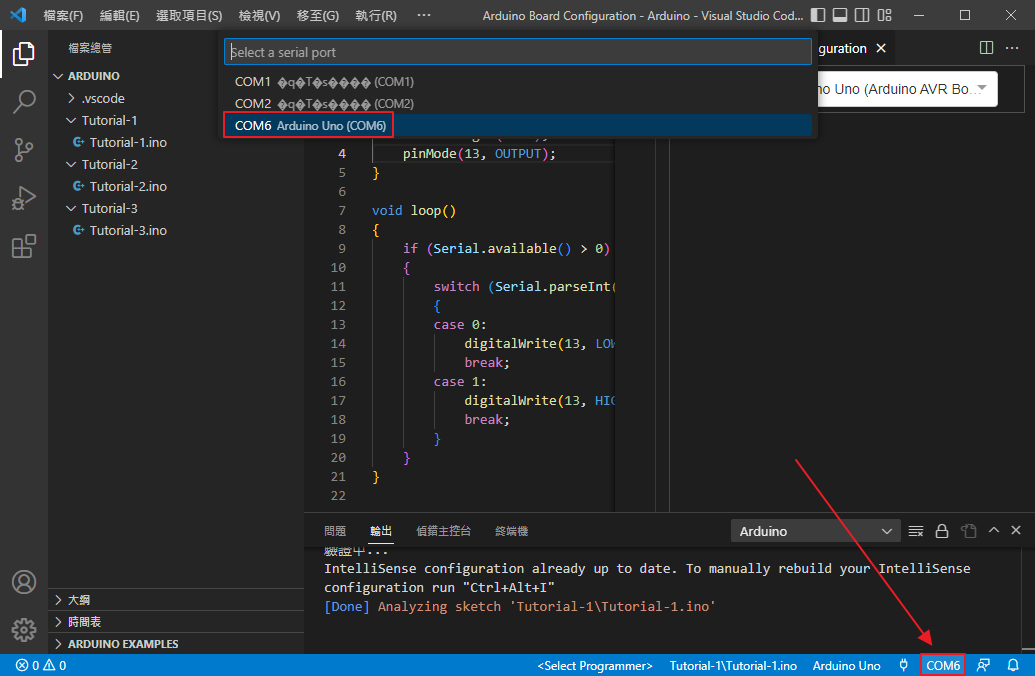This screenshot has height=676, width=1035.
Task: Open the 檢視(V) menu
Action: 259,16
